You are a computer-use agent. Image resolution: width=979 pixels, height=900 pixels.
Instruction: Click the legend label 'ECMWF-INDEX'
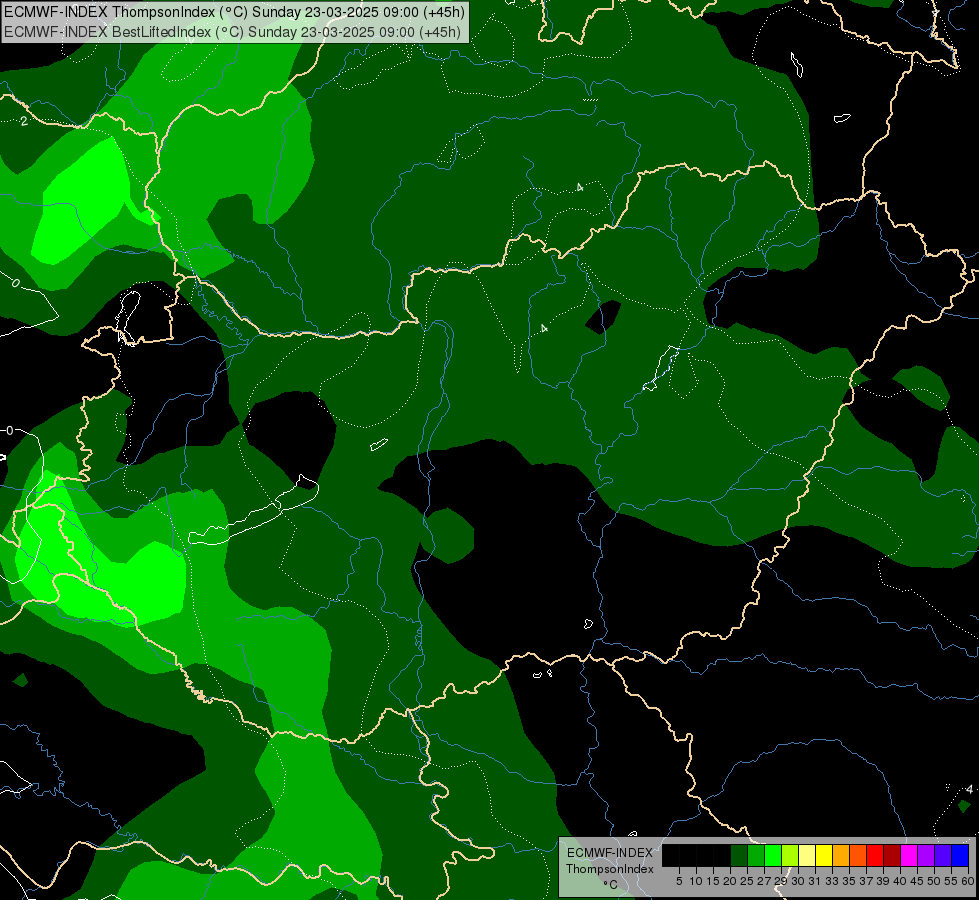[x=610, y=853]
